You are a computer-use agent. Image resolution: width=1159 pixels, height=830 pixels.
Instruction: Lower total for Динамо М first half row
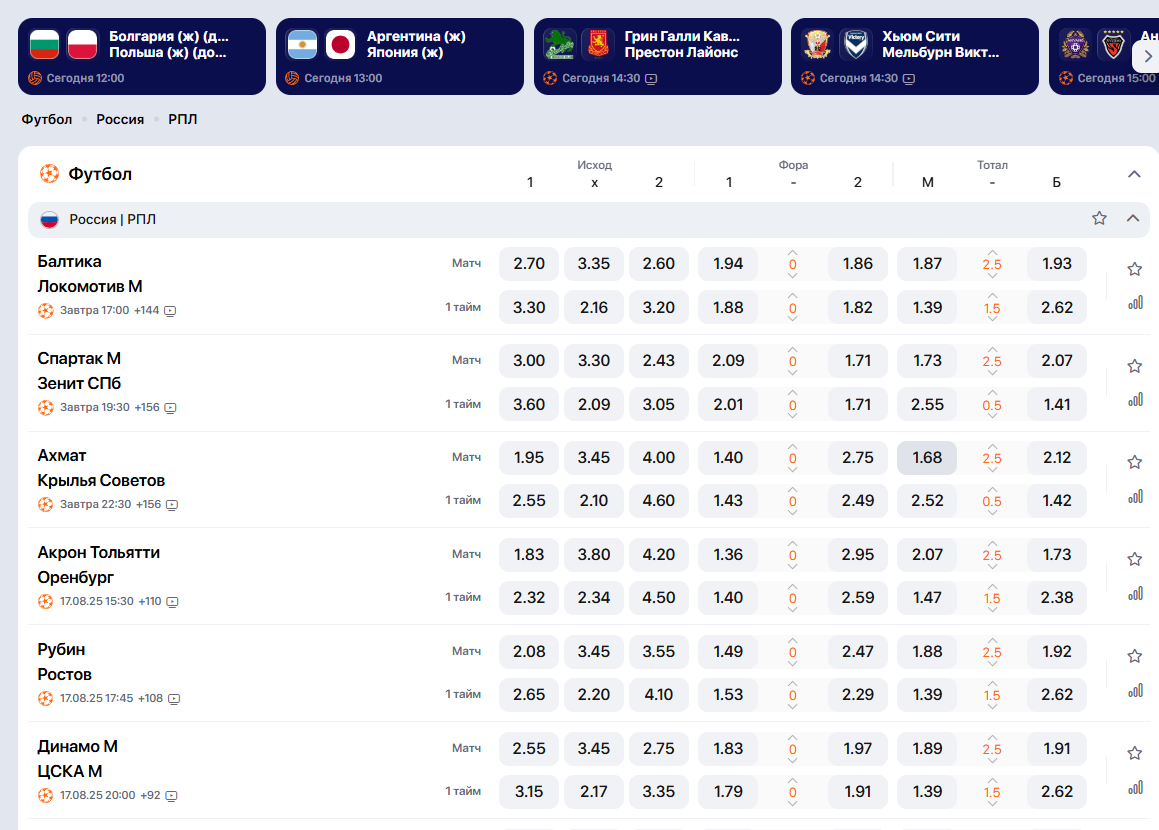[992, 803]
